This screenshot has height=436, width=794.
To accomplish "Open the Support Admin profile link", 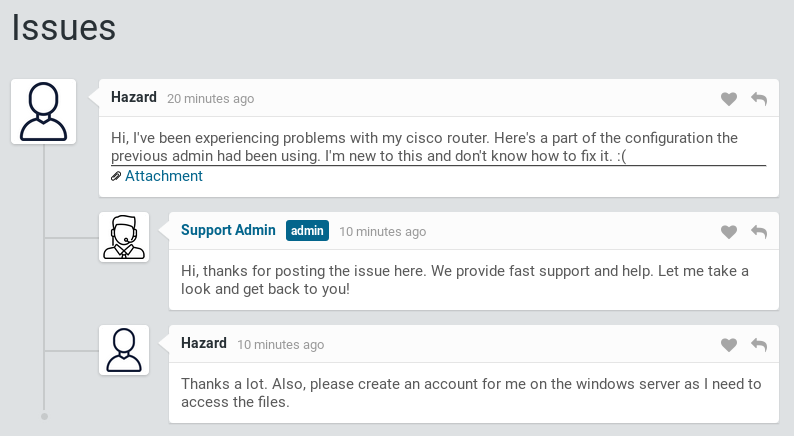I will coord(228,230).
